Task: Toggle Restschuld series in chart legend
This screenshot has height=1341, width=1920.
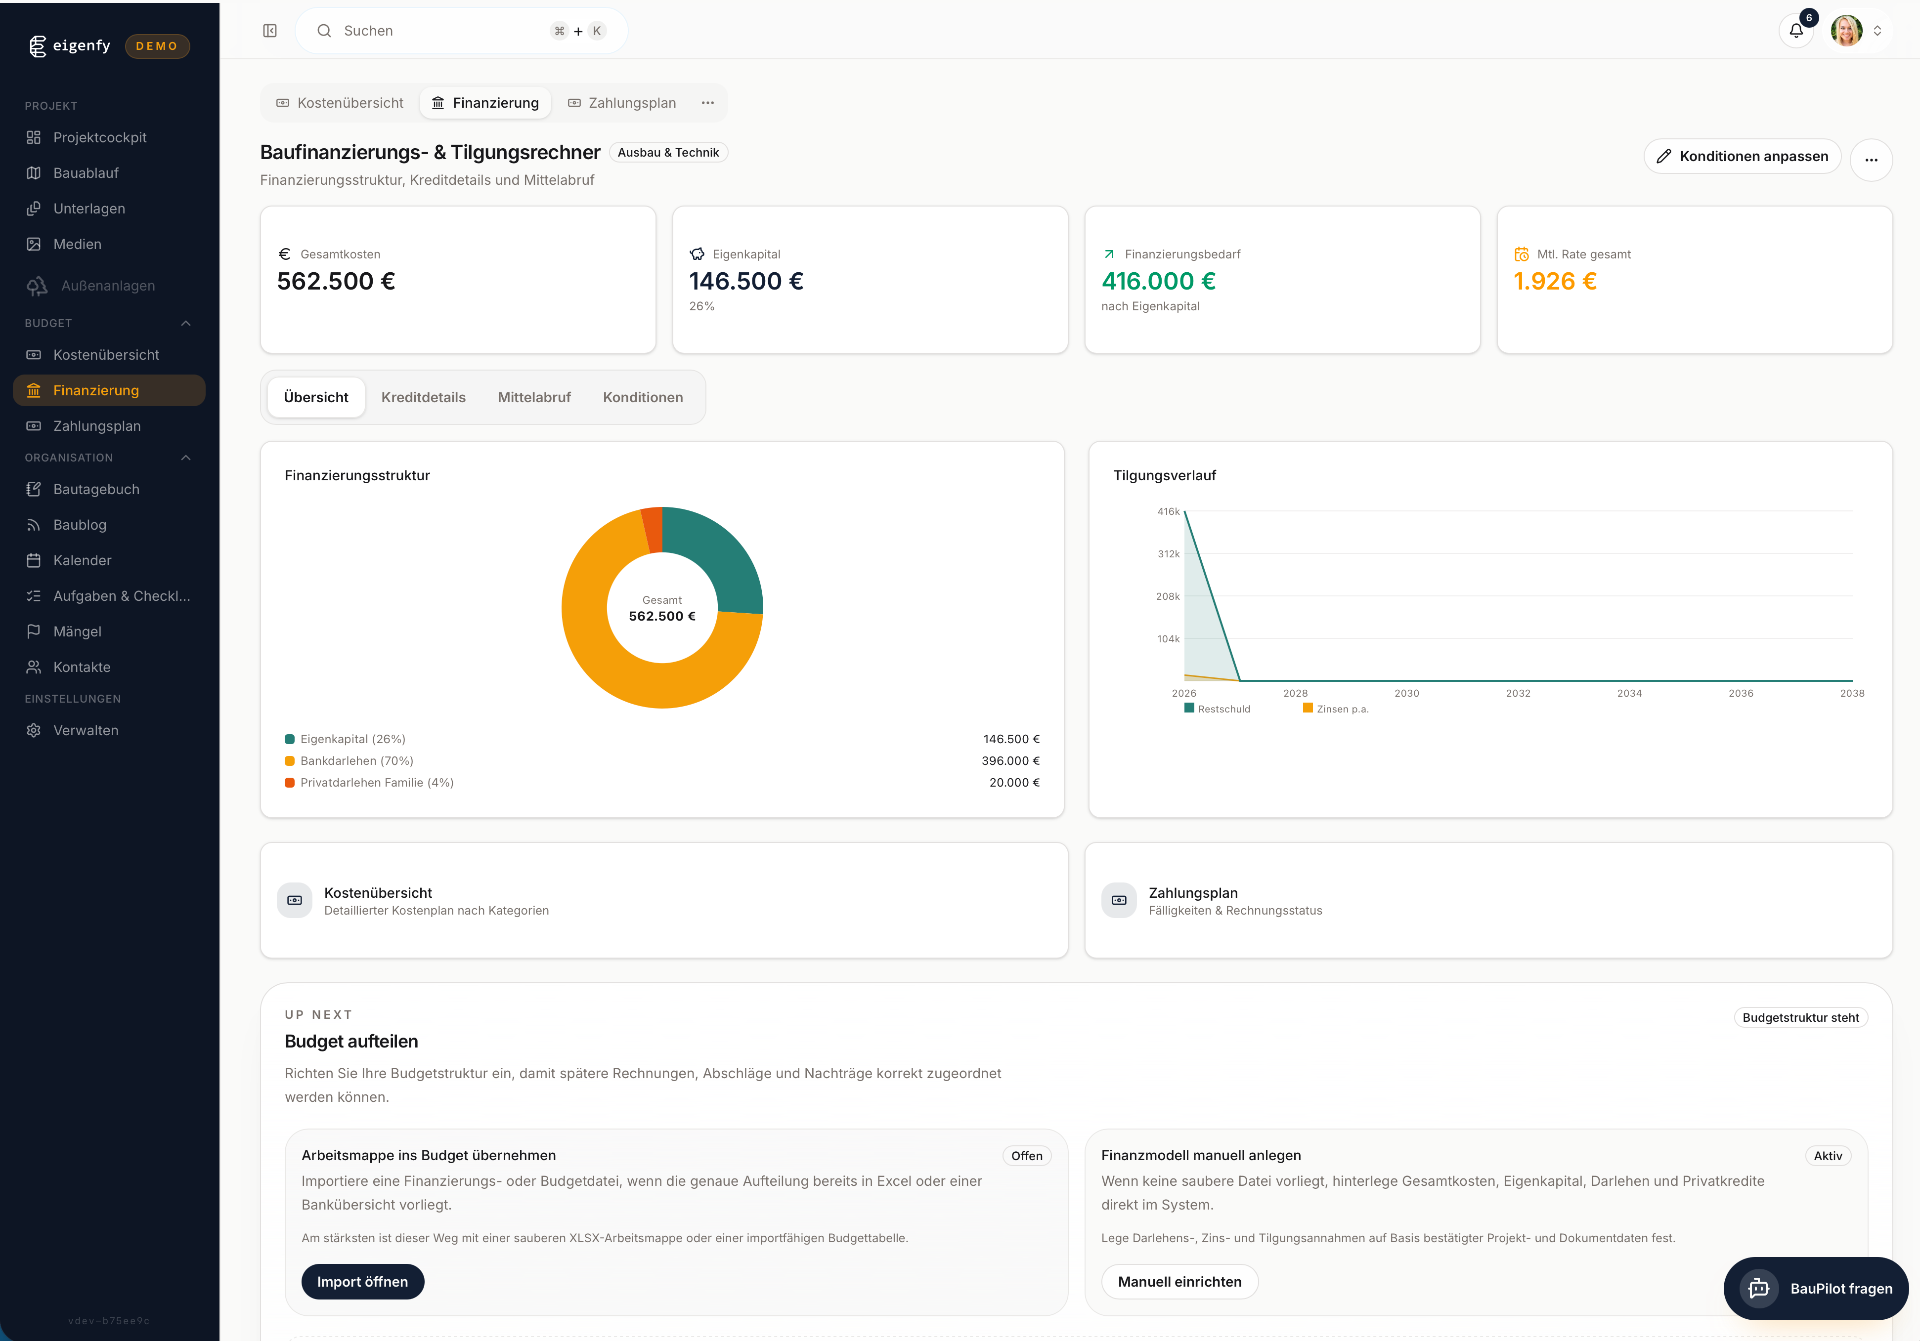Action: pos(1217,708)
